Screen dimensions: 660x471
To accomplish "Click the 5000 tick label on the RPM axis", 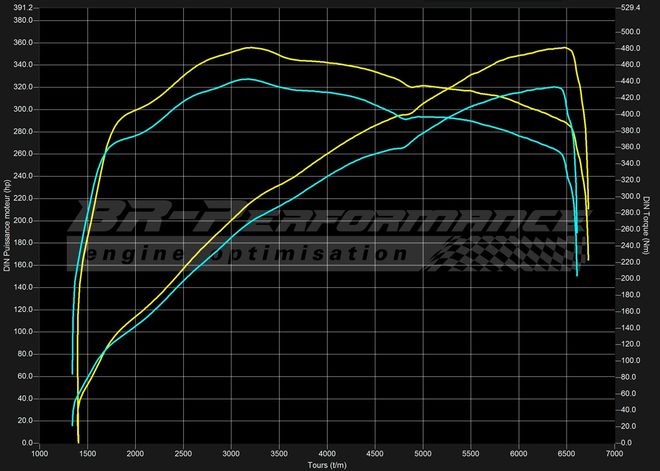I will pos(424,453).
